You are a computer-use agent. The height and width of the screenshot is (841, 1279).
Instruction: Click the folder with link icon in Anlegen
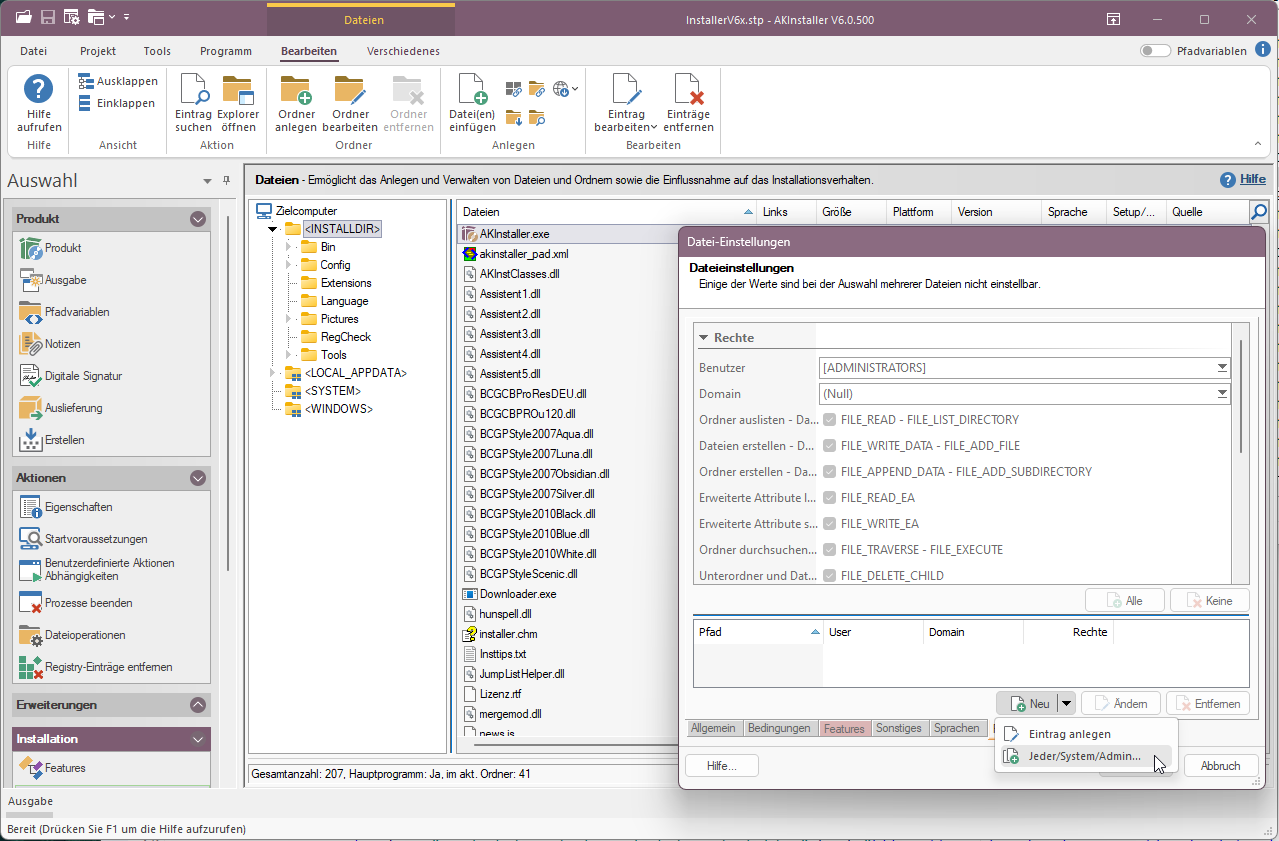click(x=537, y=89)
